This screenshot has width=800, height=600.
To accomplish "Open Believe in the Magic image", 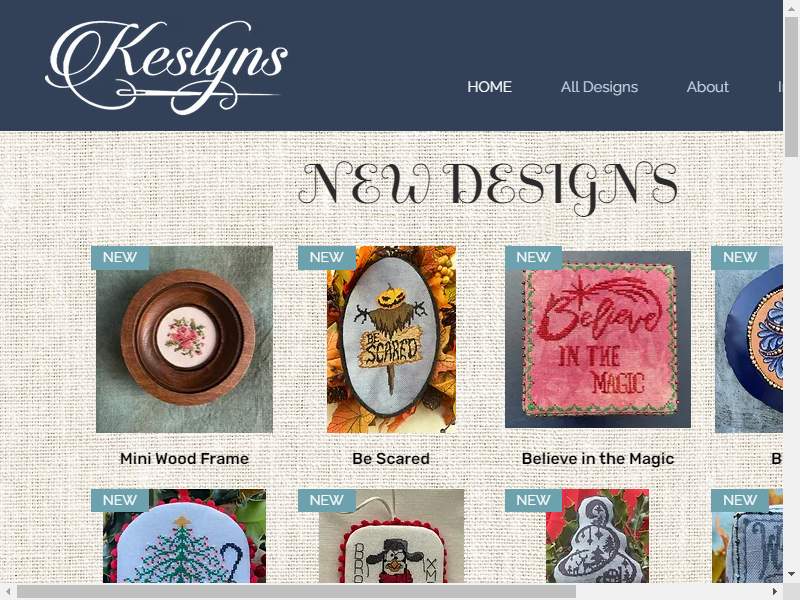I will pyautogui.click(x=597, y=339).
